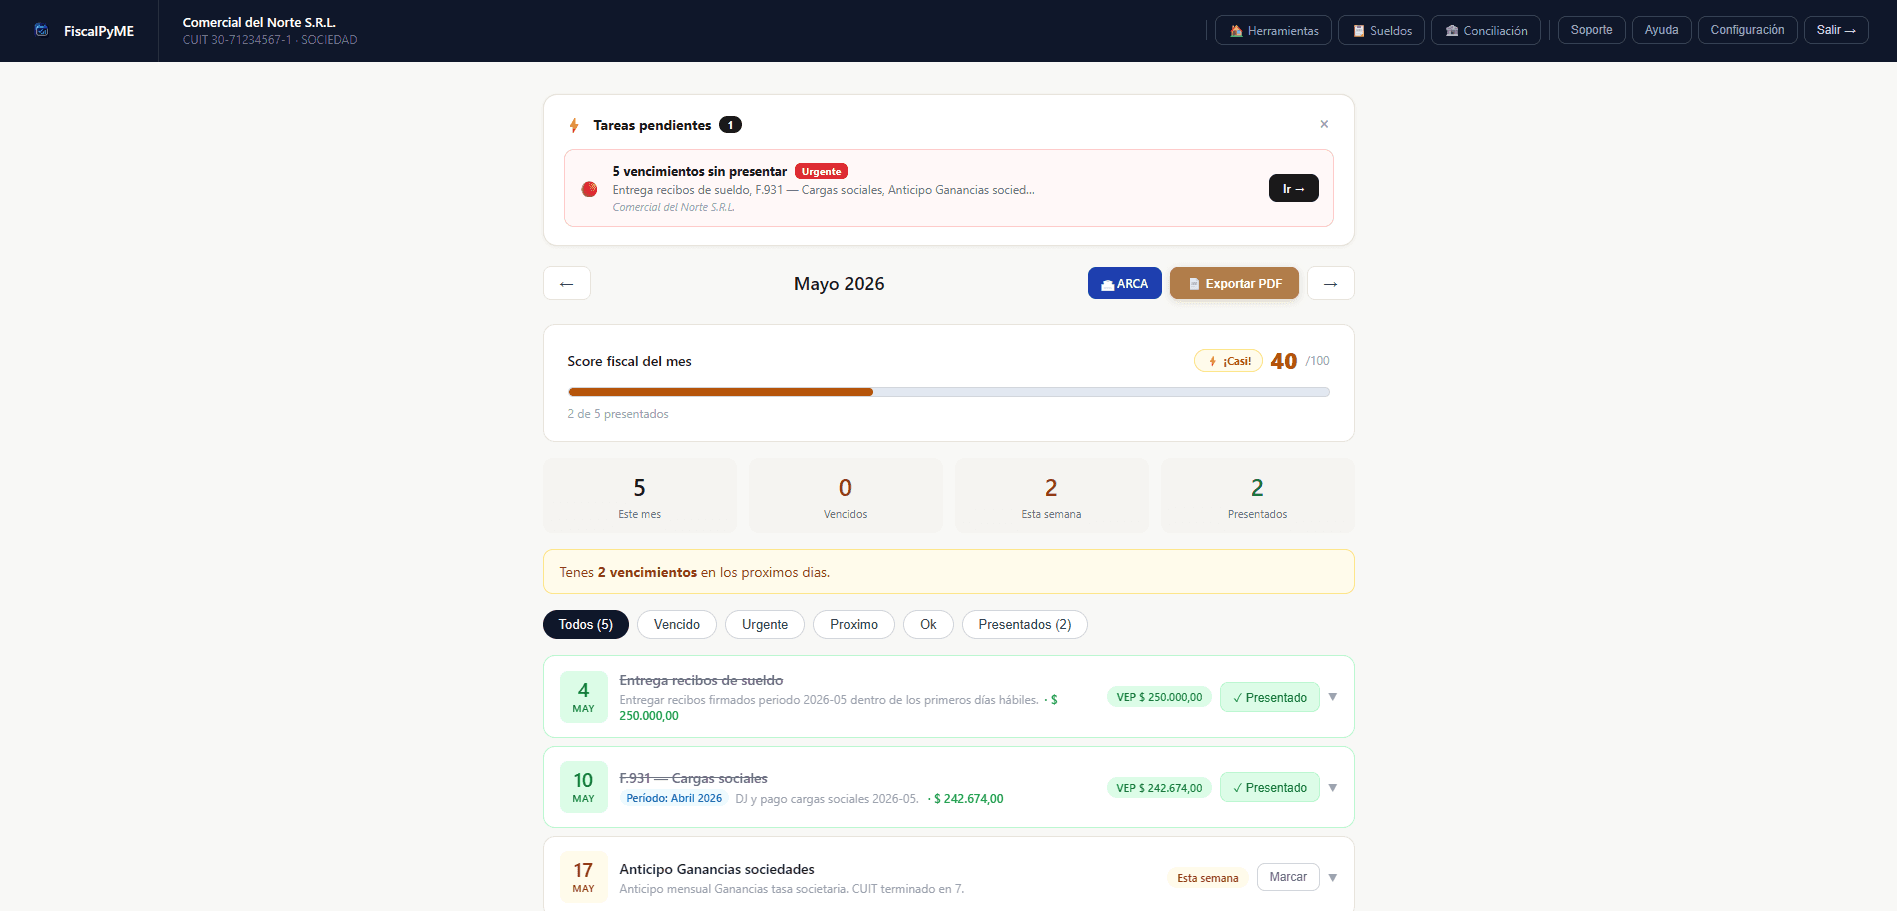The image size is (1897, 911).
Task: Click the Mayo 2026 month title
Action: [839, 284]
